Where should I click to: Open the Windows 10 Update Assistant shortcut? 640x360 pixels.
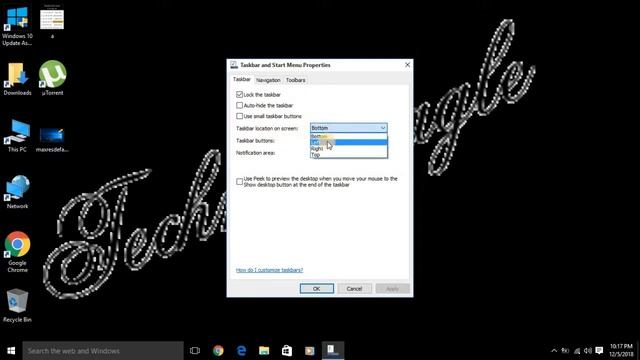click(17, 25)
